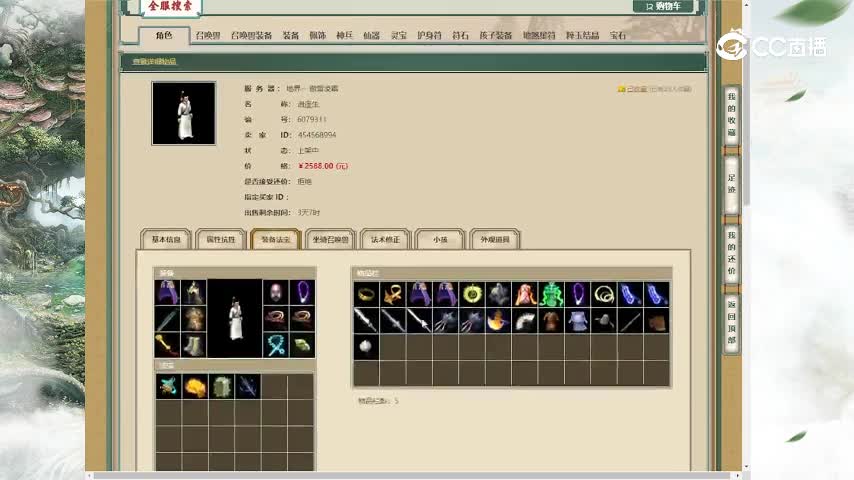The image size is (854, 480).
Task: Inspect the equipped green jade piece
Action: [x=302, y=345]
